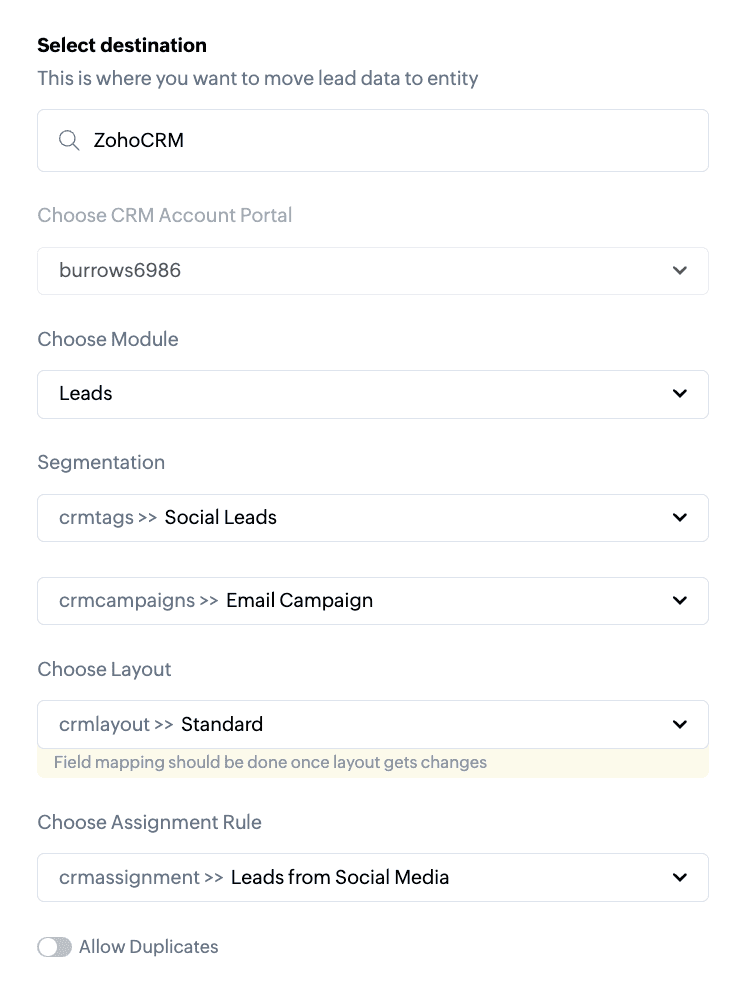
Task: Click the Segmentation section label
Action: coord(101,462)
